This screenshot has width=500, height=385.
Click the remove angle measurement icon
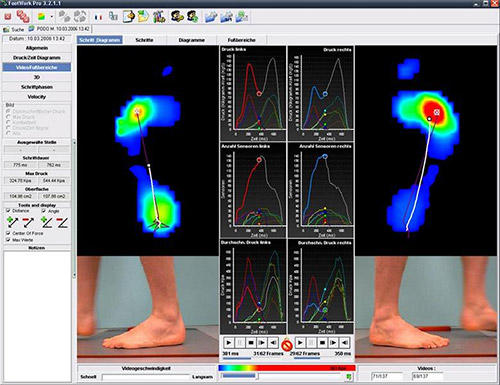click(62, 222)
